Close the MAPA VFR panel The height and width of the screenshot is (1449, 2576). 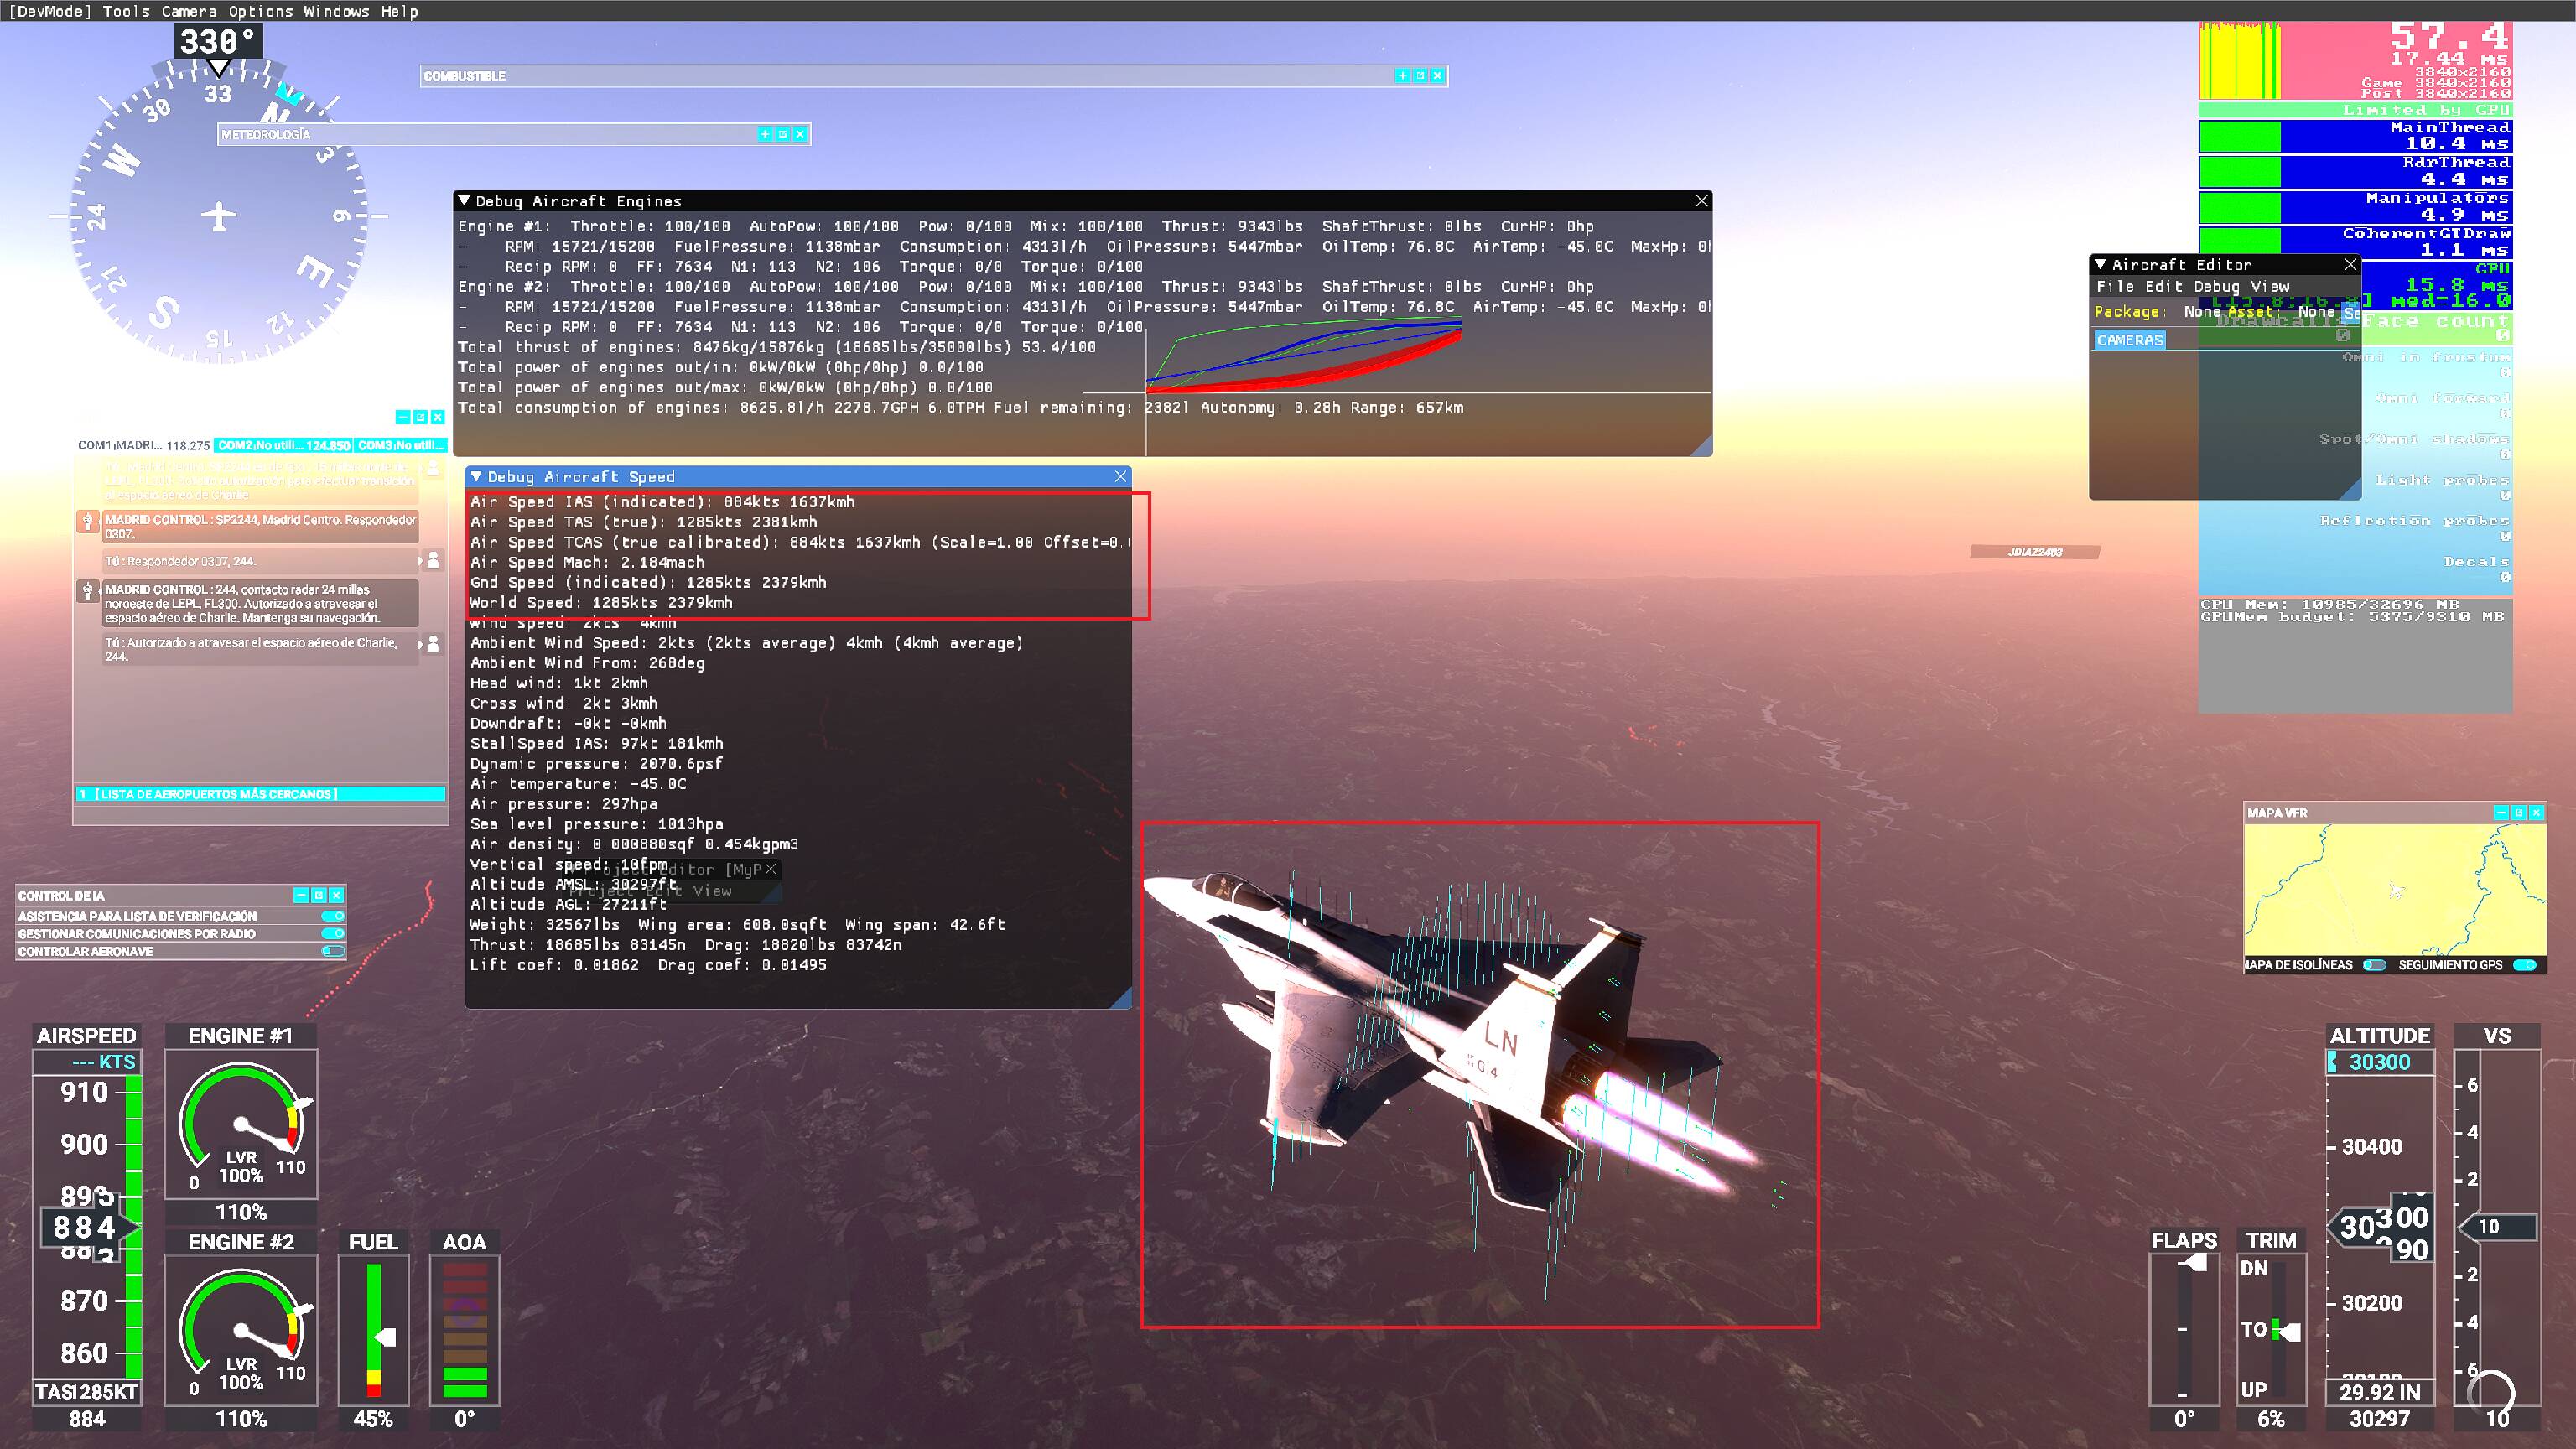[x=2536, y=813]
